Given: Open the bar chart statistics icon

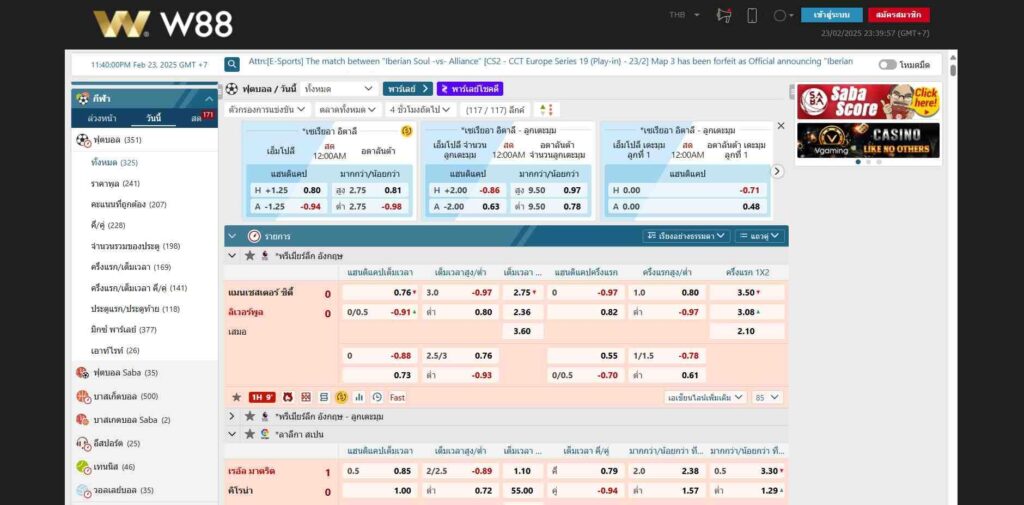Looking at the screenshot, I should [359, 397].
